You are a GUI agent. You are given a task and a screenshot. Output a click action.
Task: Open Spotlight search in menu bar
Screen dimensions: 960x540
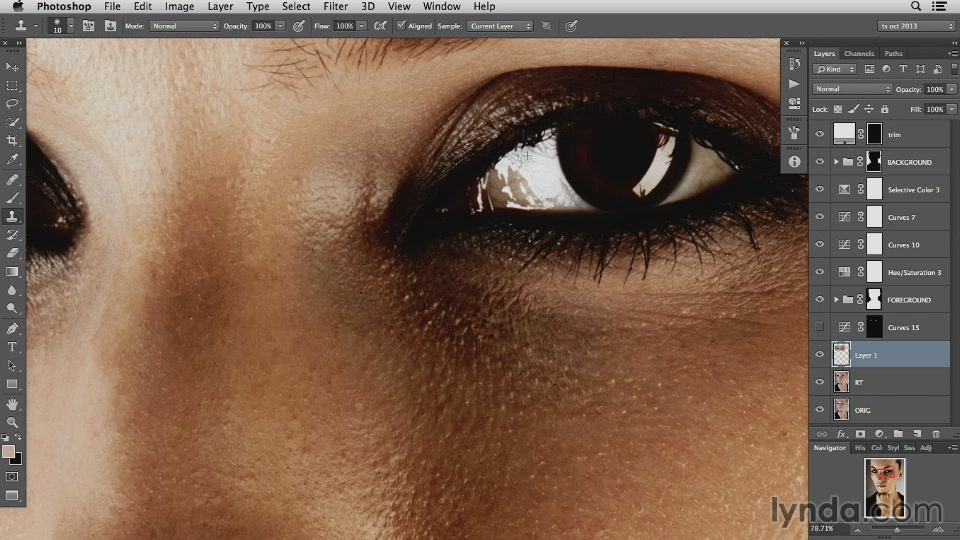tap(916, 6)
